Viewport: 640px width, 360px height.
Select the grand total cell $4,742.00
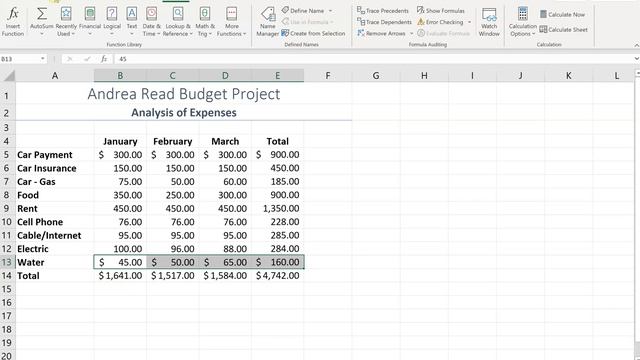coord(278,276)
